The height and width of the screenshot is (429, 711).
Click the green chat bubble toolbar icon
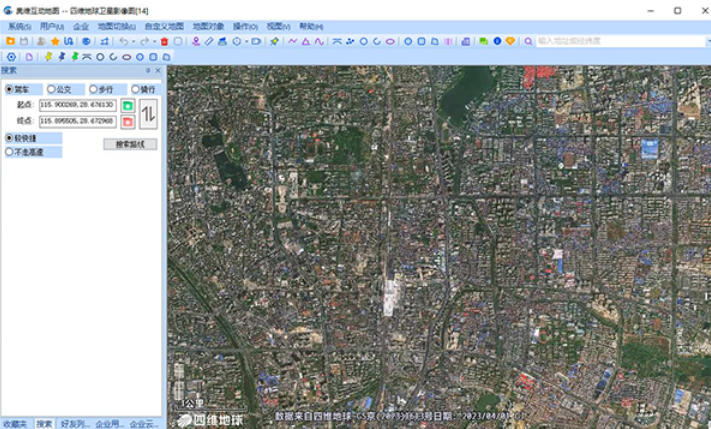click(x=483, y=42)
